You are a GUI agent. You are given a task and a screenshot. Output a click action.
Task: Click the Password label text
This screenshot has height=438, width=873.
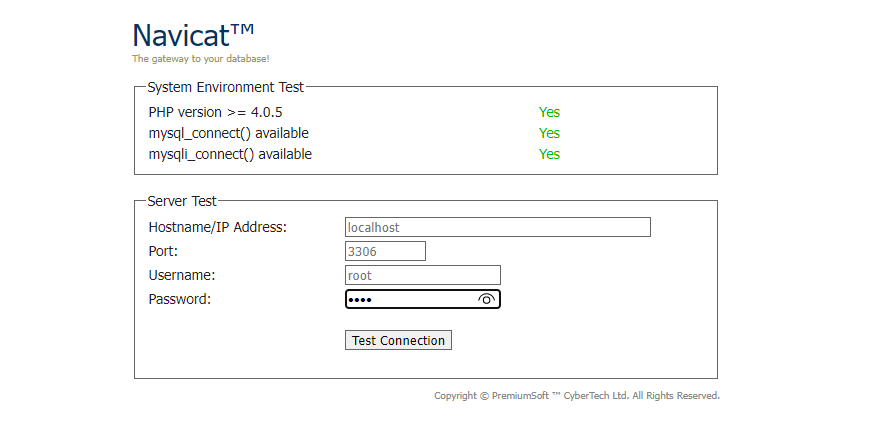tap(180, 299)
